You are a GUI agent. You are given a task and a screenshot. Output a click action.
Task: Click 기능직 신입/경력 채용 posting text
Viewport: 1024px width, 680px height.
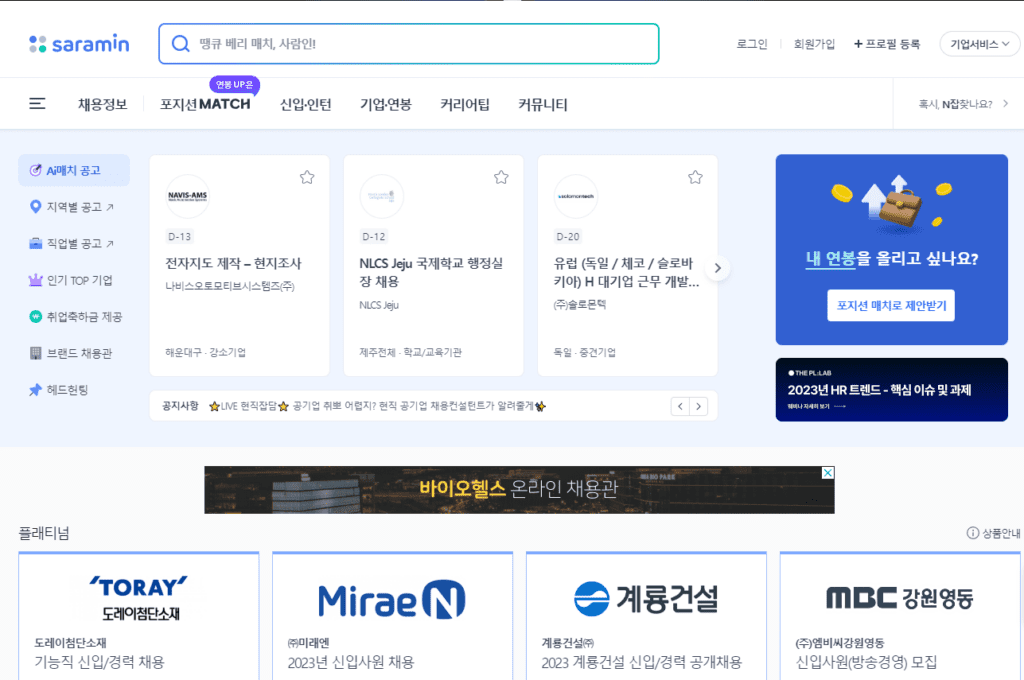point(99,662)
